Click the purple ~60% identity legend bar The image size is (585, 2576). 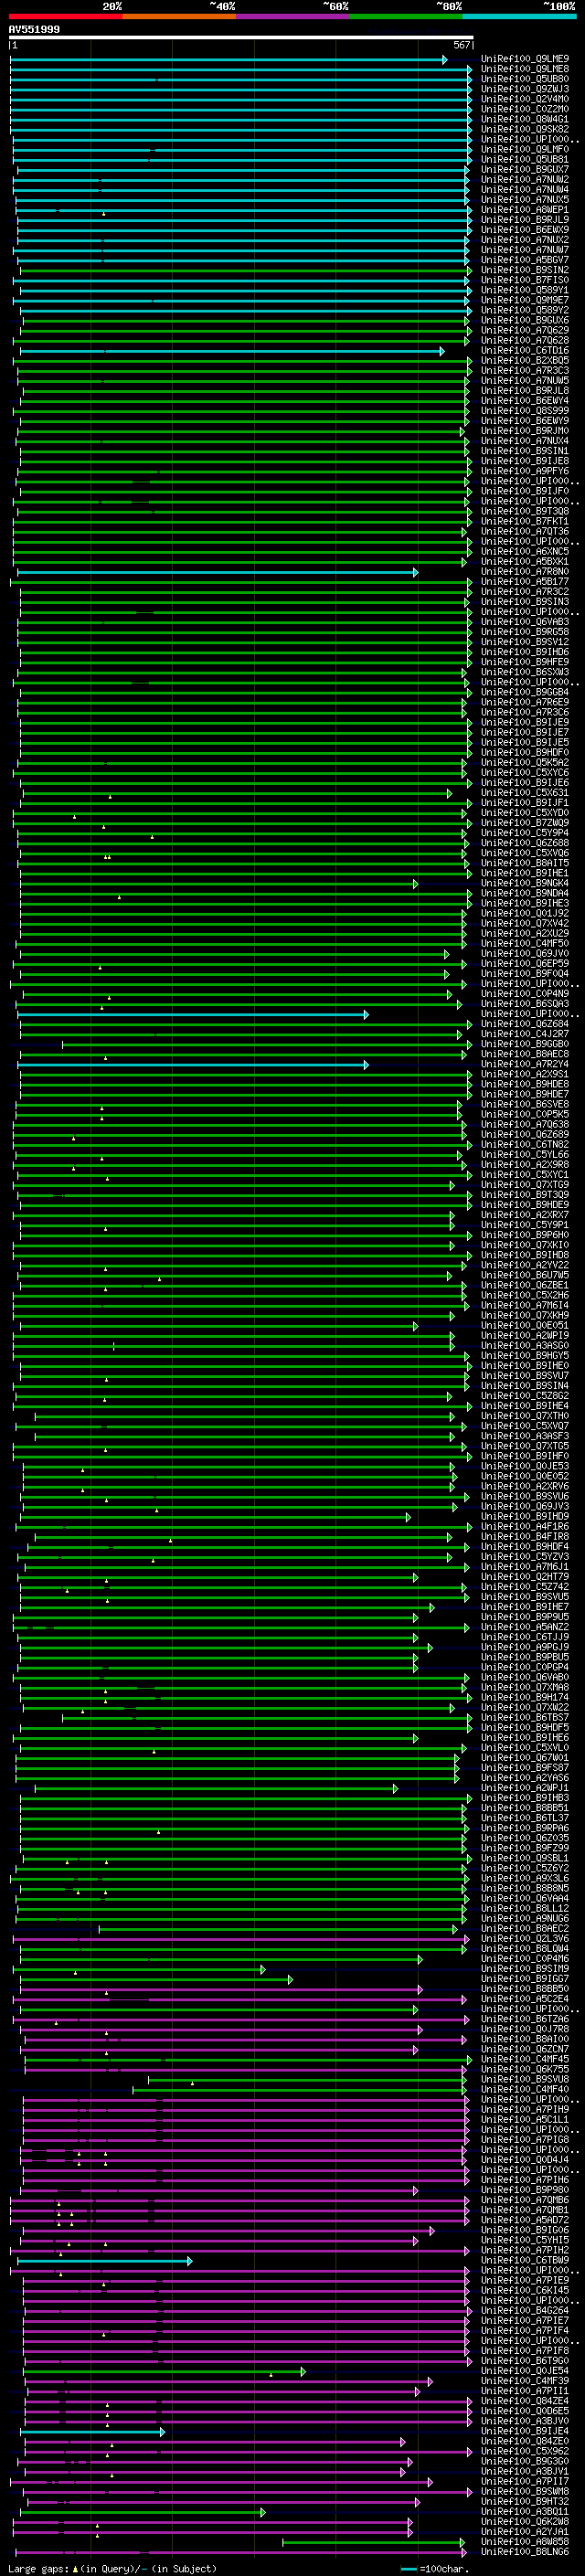click(x=292, y=16)
